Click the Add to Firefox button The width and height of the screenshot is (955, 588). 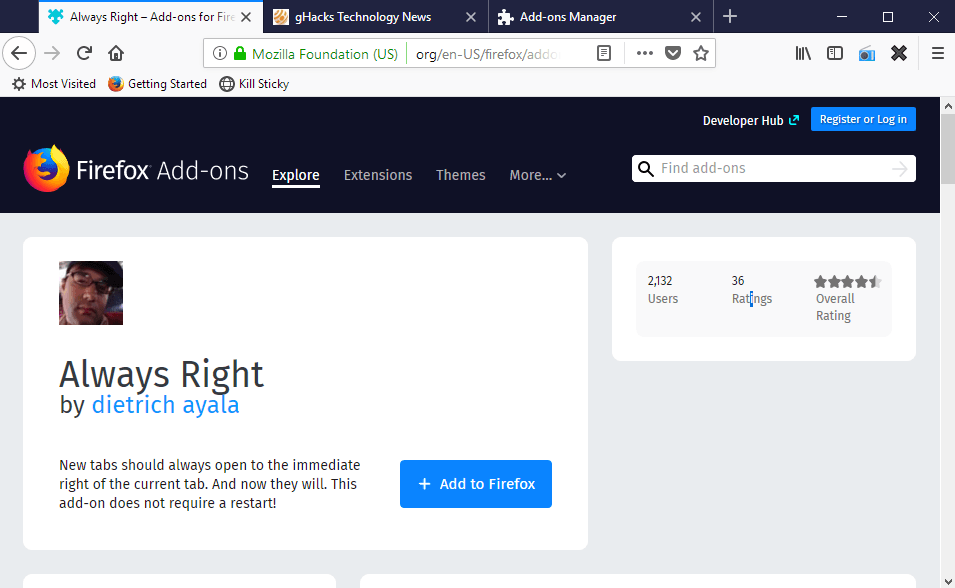(475, 484)
